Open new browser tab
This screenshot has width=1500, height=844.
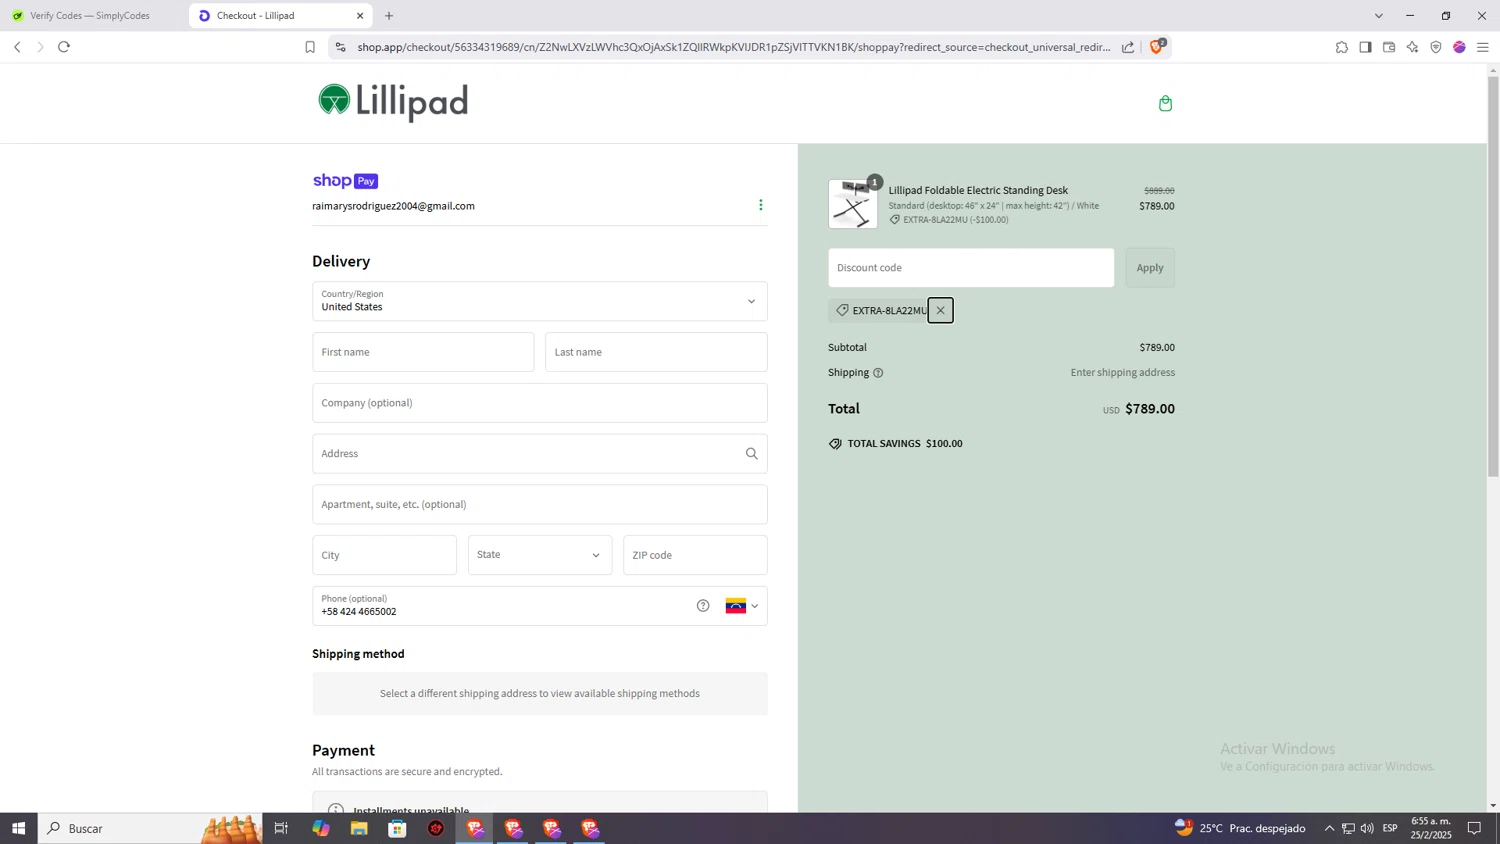coord(389,16)
